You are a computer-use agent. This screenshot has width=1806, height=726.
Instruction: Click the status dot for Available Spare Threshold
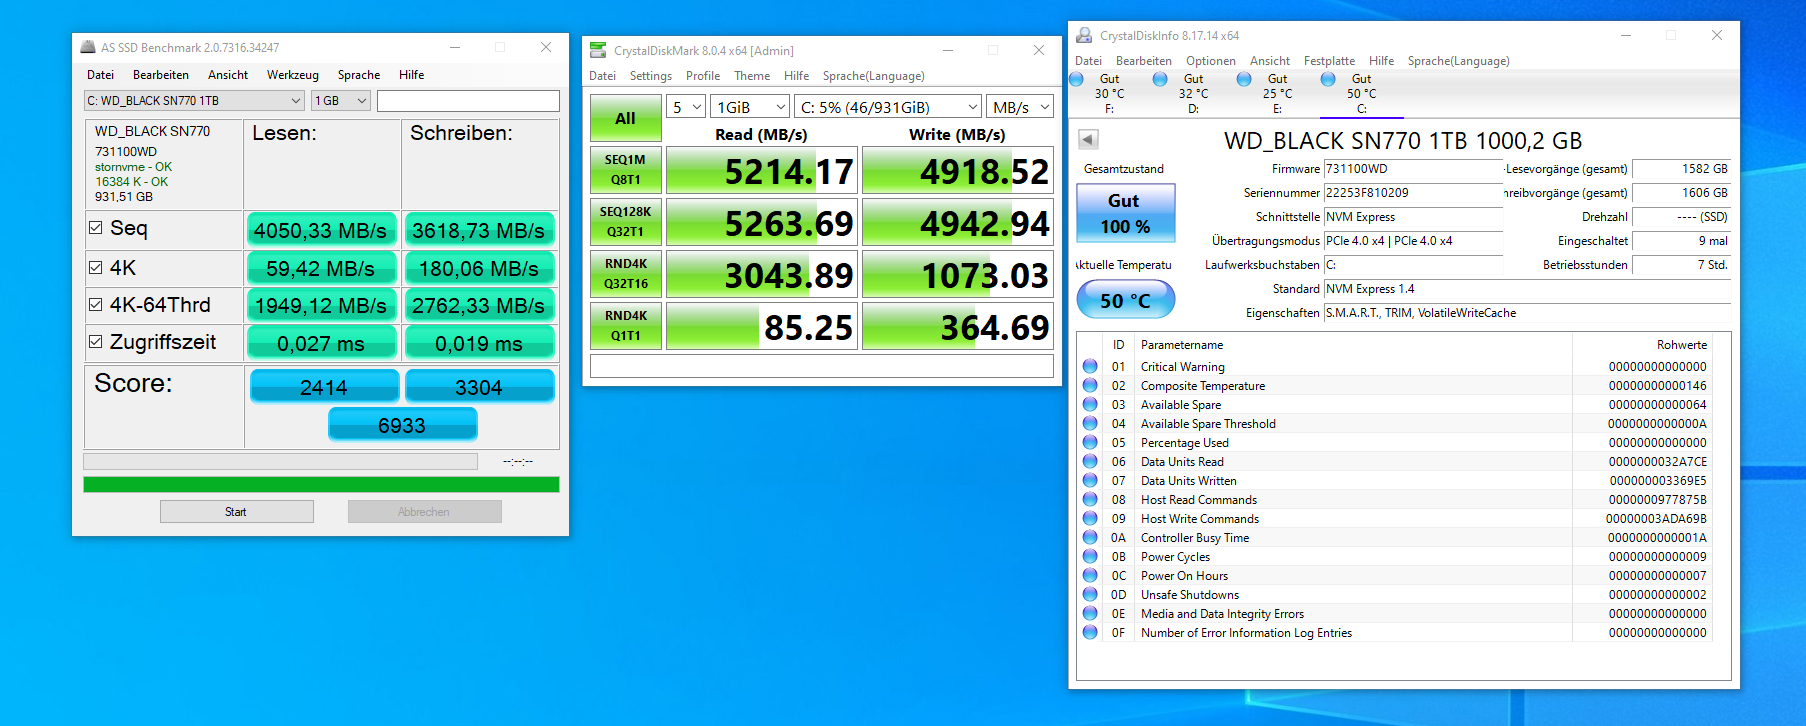click(x=1090, y=424)
